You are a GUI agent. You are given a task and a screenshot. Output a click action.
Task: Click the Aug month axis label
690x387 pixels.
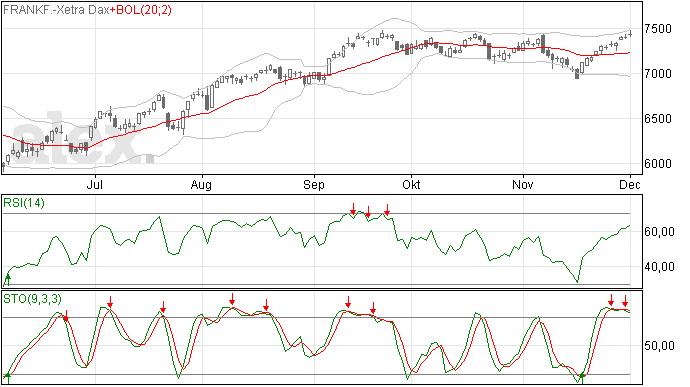[x=201, y=184]
